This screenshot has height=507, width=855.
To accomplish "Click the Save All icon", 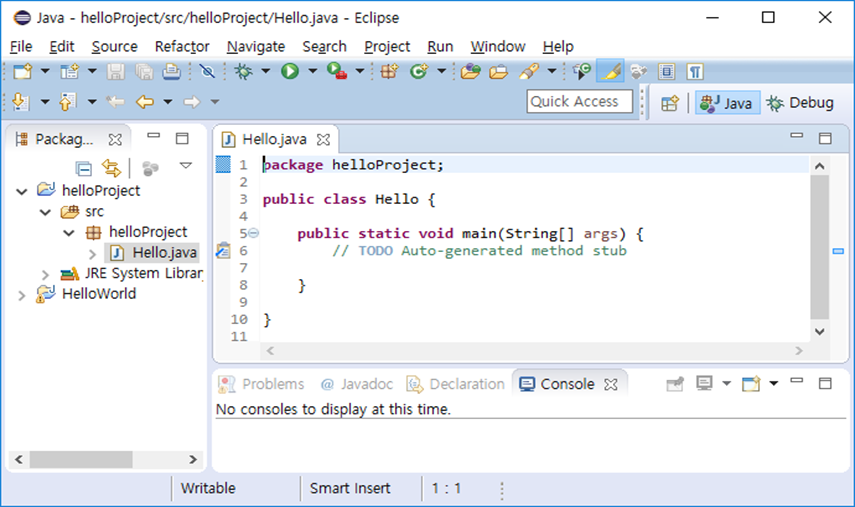I will (x=144, y=71).
